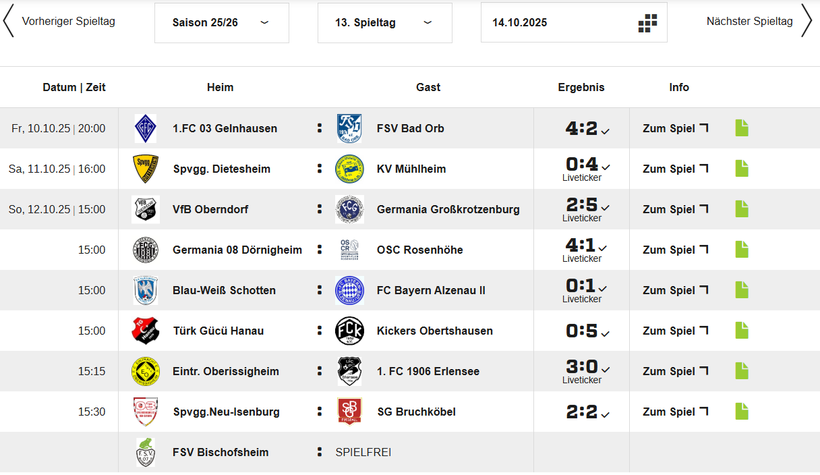This screenshot has height=475, width=820.
Task: Click the Türk Gücü Hanau crest
Action: (x=145, y=331)
